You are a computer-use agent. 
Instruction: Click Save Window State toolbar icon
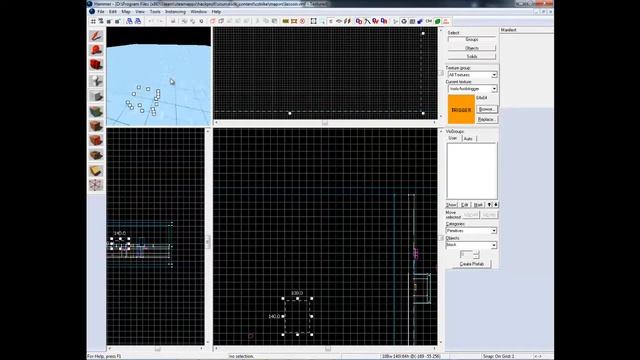138,21
